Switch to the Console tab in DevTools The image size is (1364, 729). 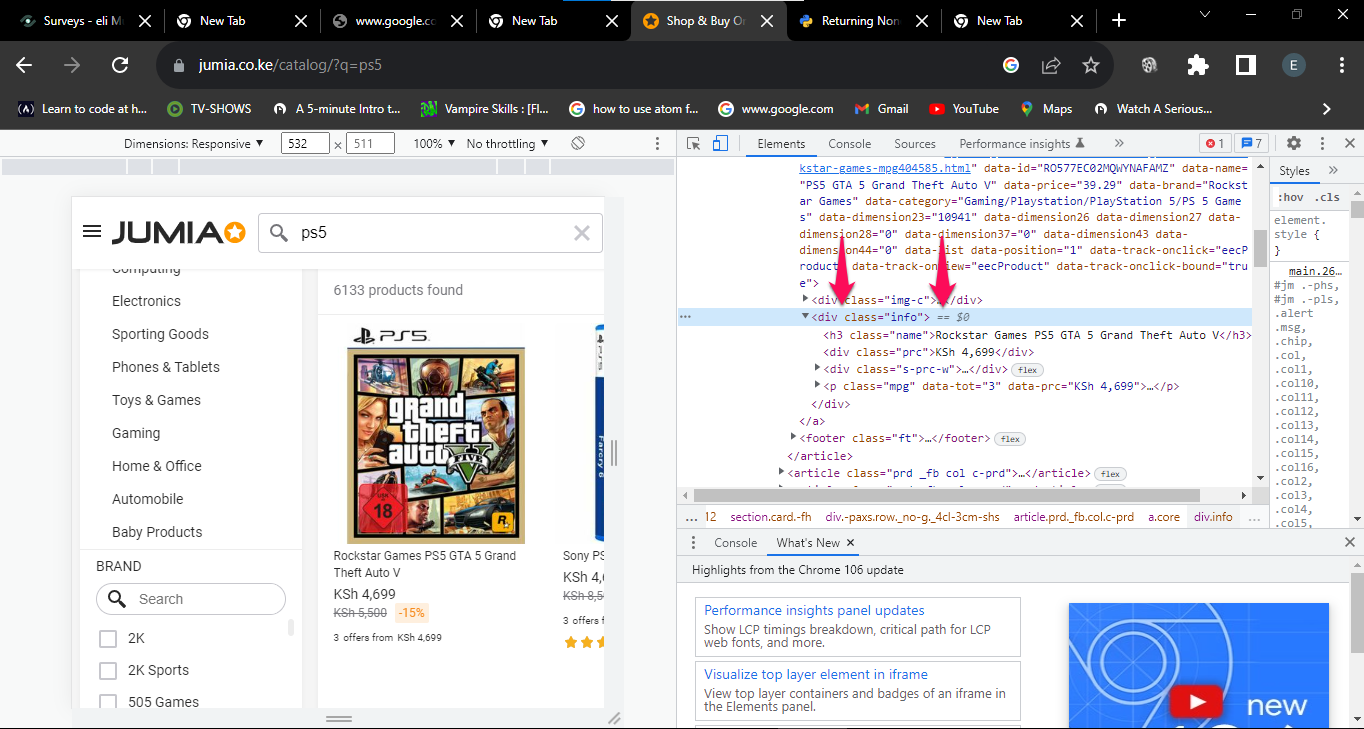[850, 143]
